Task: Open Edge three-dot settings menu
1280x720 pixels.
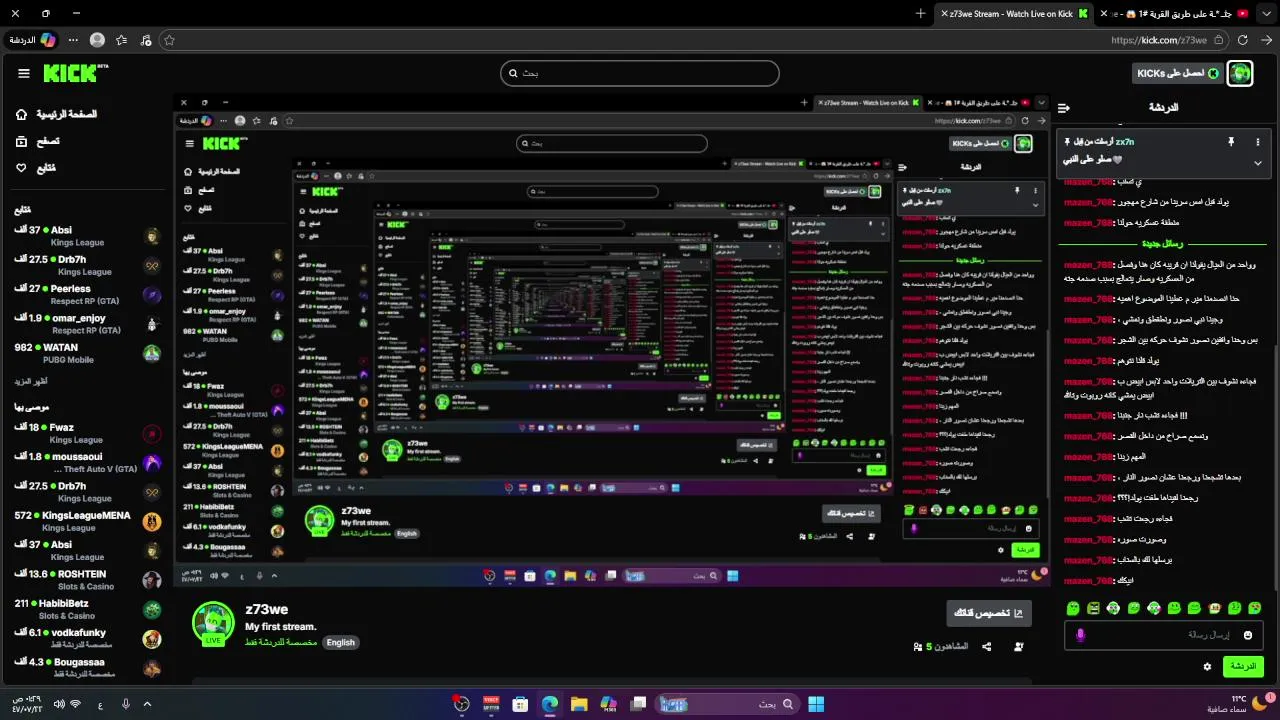Action: [x=74, y=40]
